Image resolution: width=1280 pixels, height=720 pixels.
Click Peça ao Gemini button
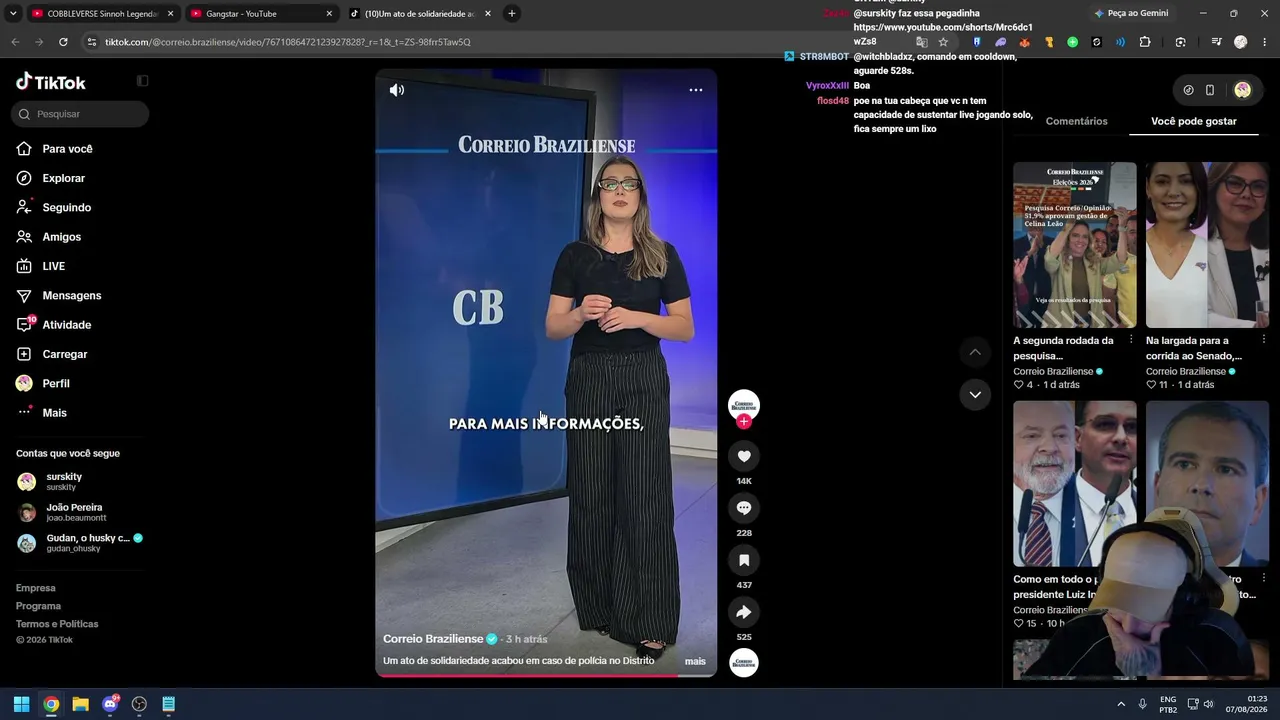click(x=1131, y=14)
